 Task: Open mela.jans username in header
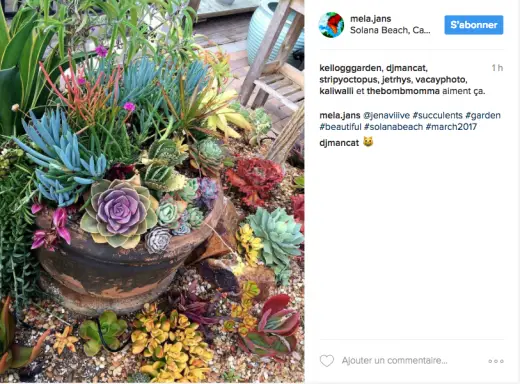(x=370, y=19)
